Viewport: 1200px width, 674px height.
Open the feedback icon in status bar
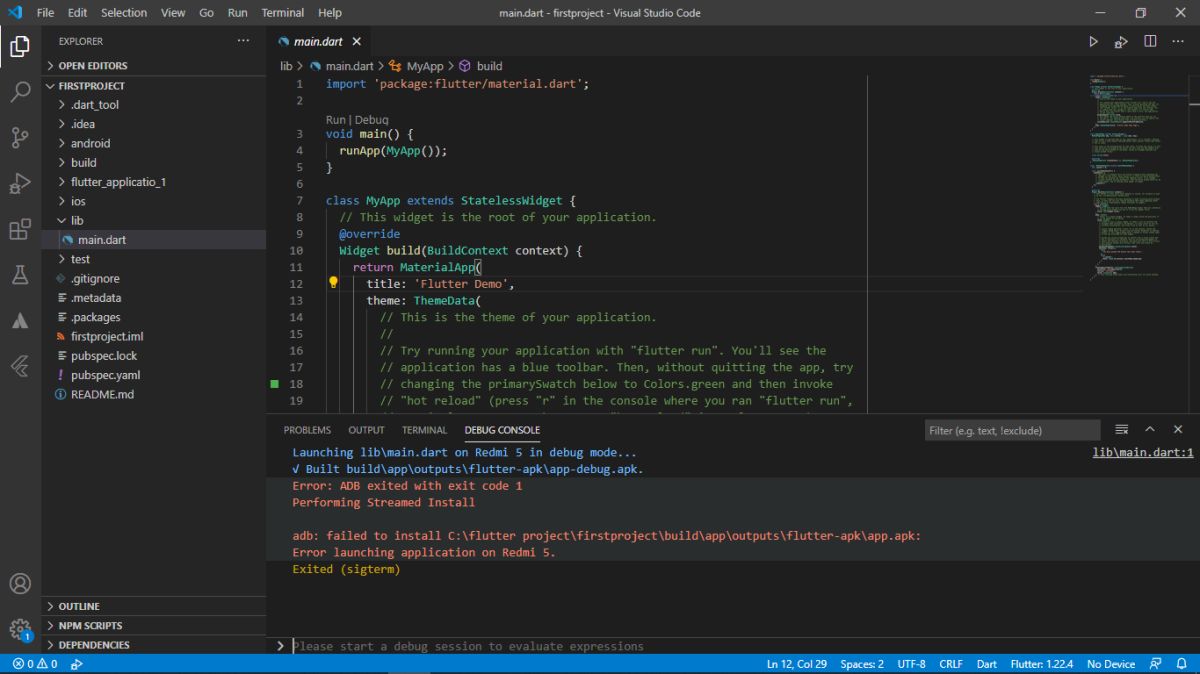(x=1155, y=664)
